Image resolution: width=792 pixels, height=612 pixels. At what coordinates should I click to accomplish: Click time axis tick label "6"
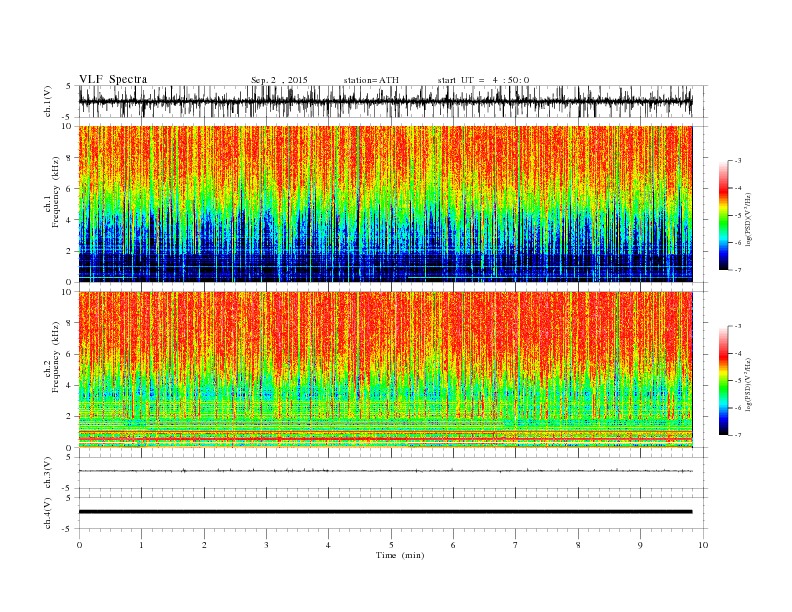pyautogui.click(x=453, y=545)
